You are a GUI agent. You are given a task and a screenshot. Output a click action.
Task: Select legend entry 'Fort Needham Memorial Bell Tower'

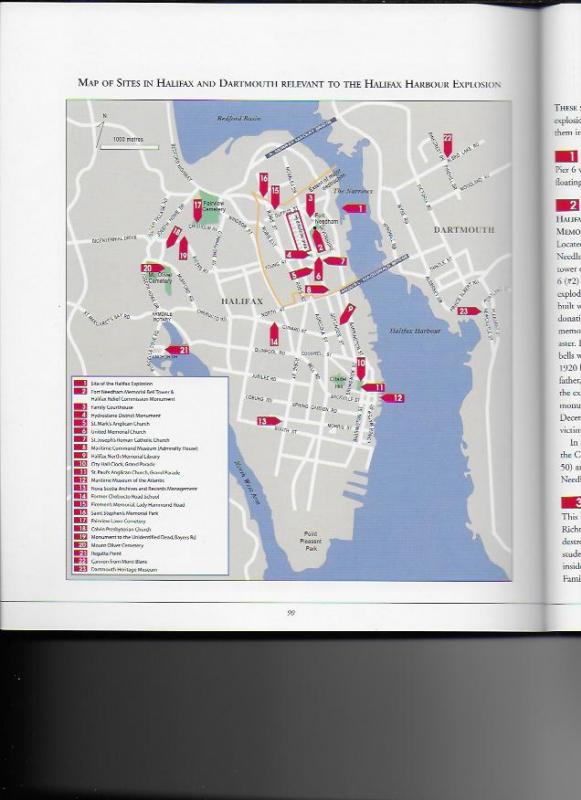[x=124, y=394]
